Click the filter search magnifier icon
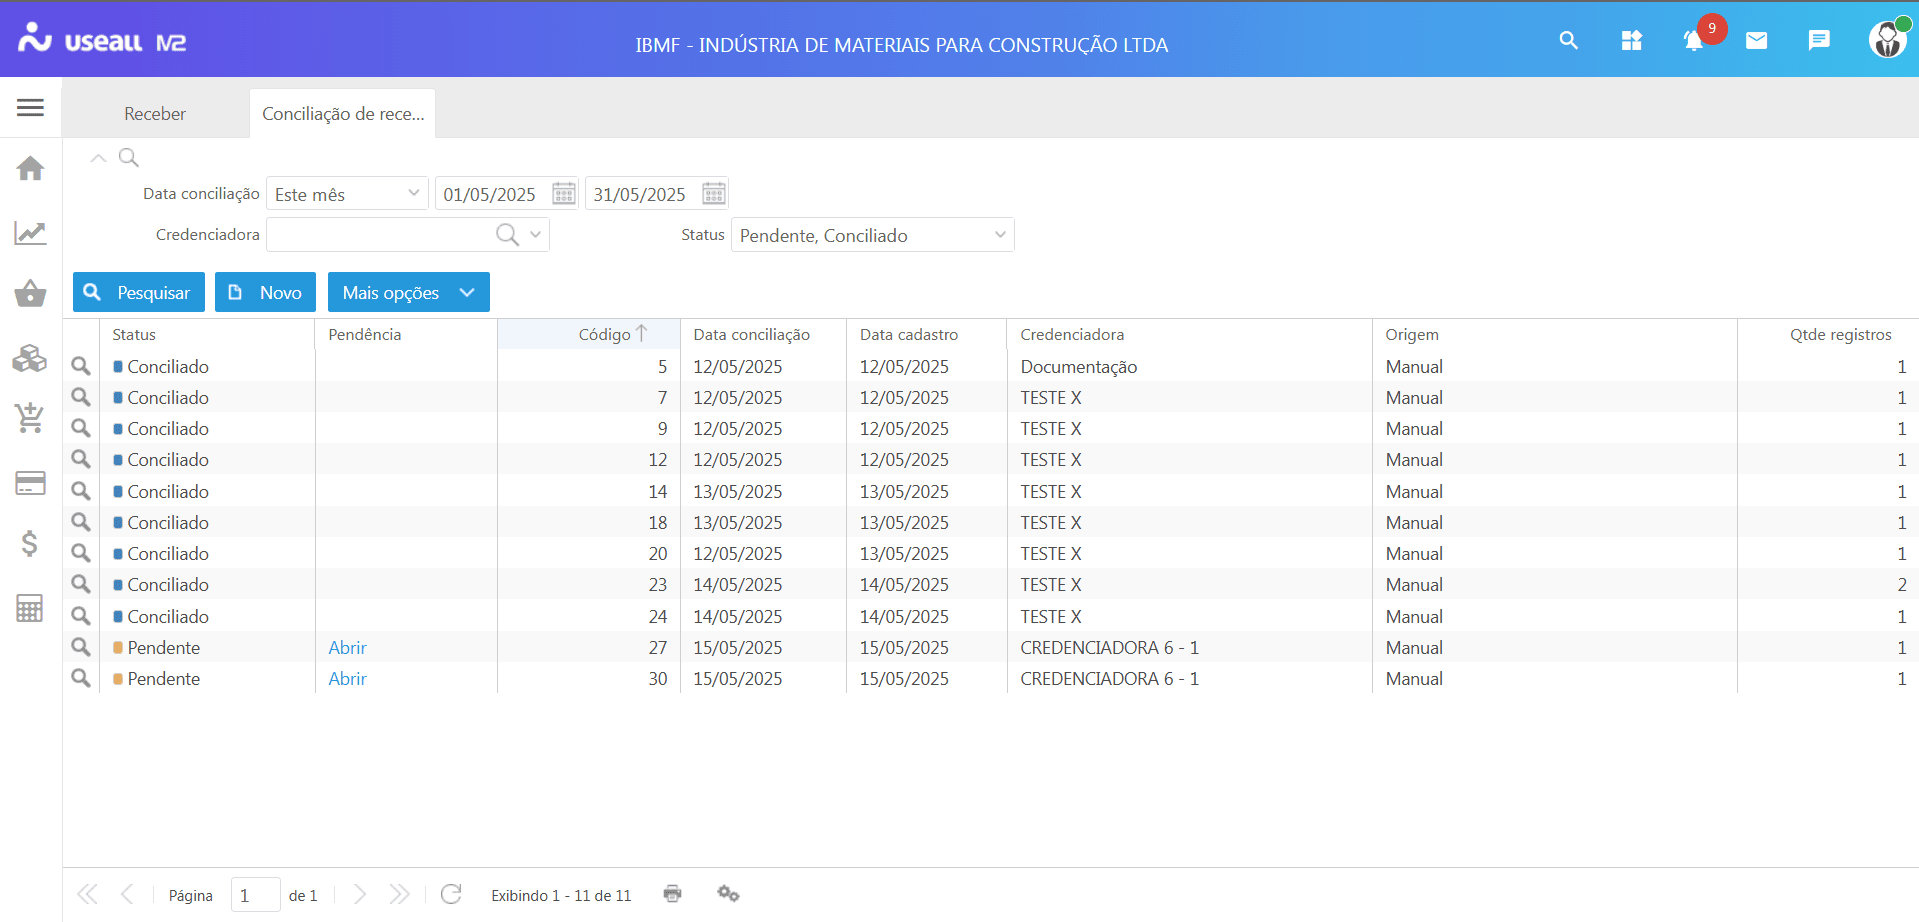This screenshot has height=922, width=1919. [129, 157]
